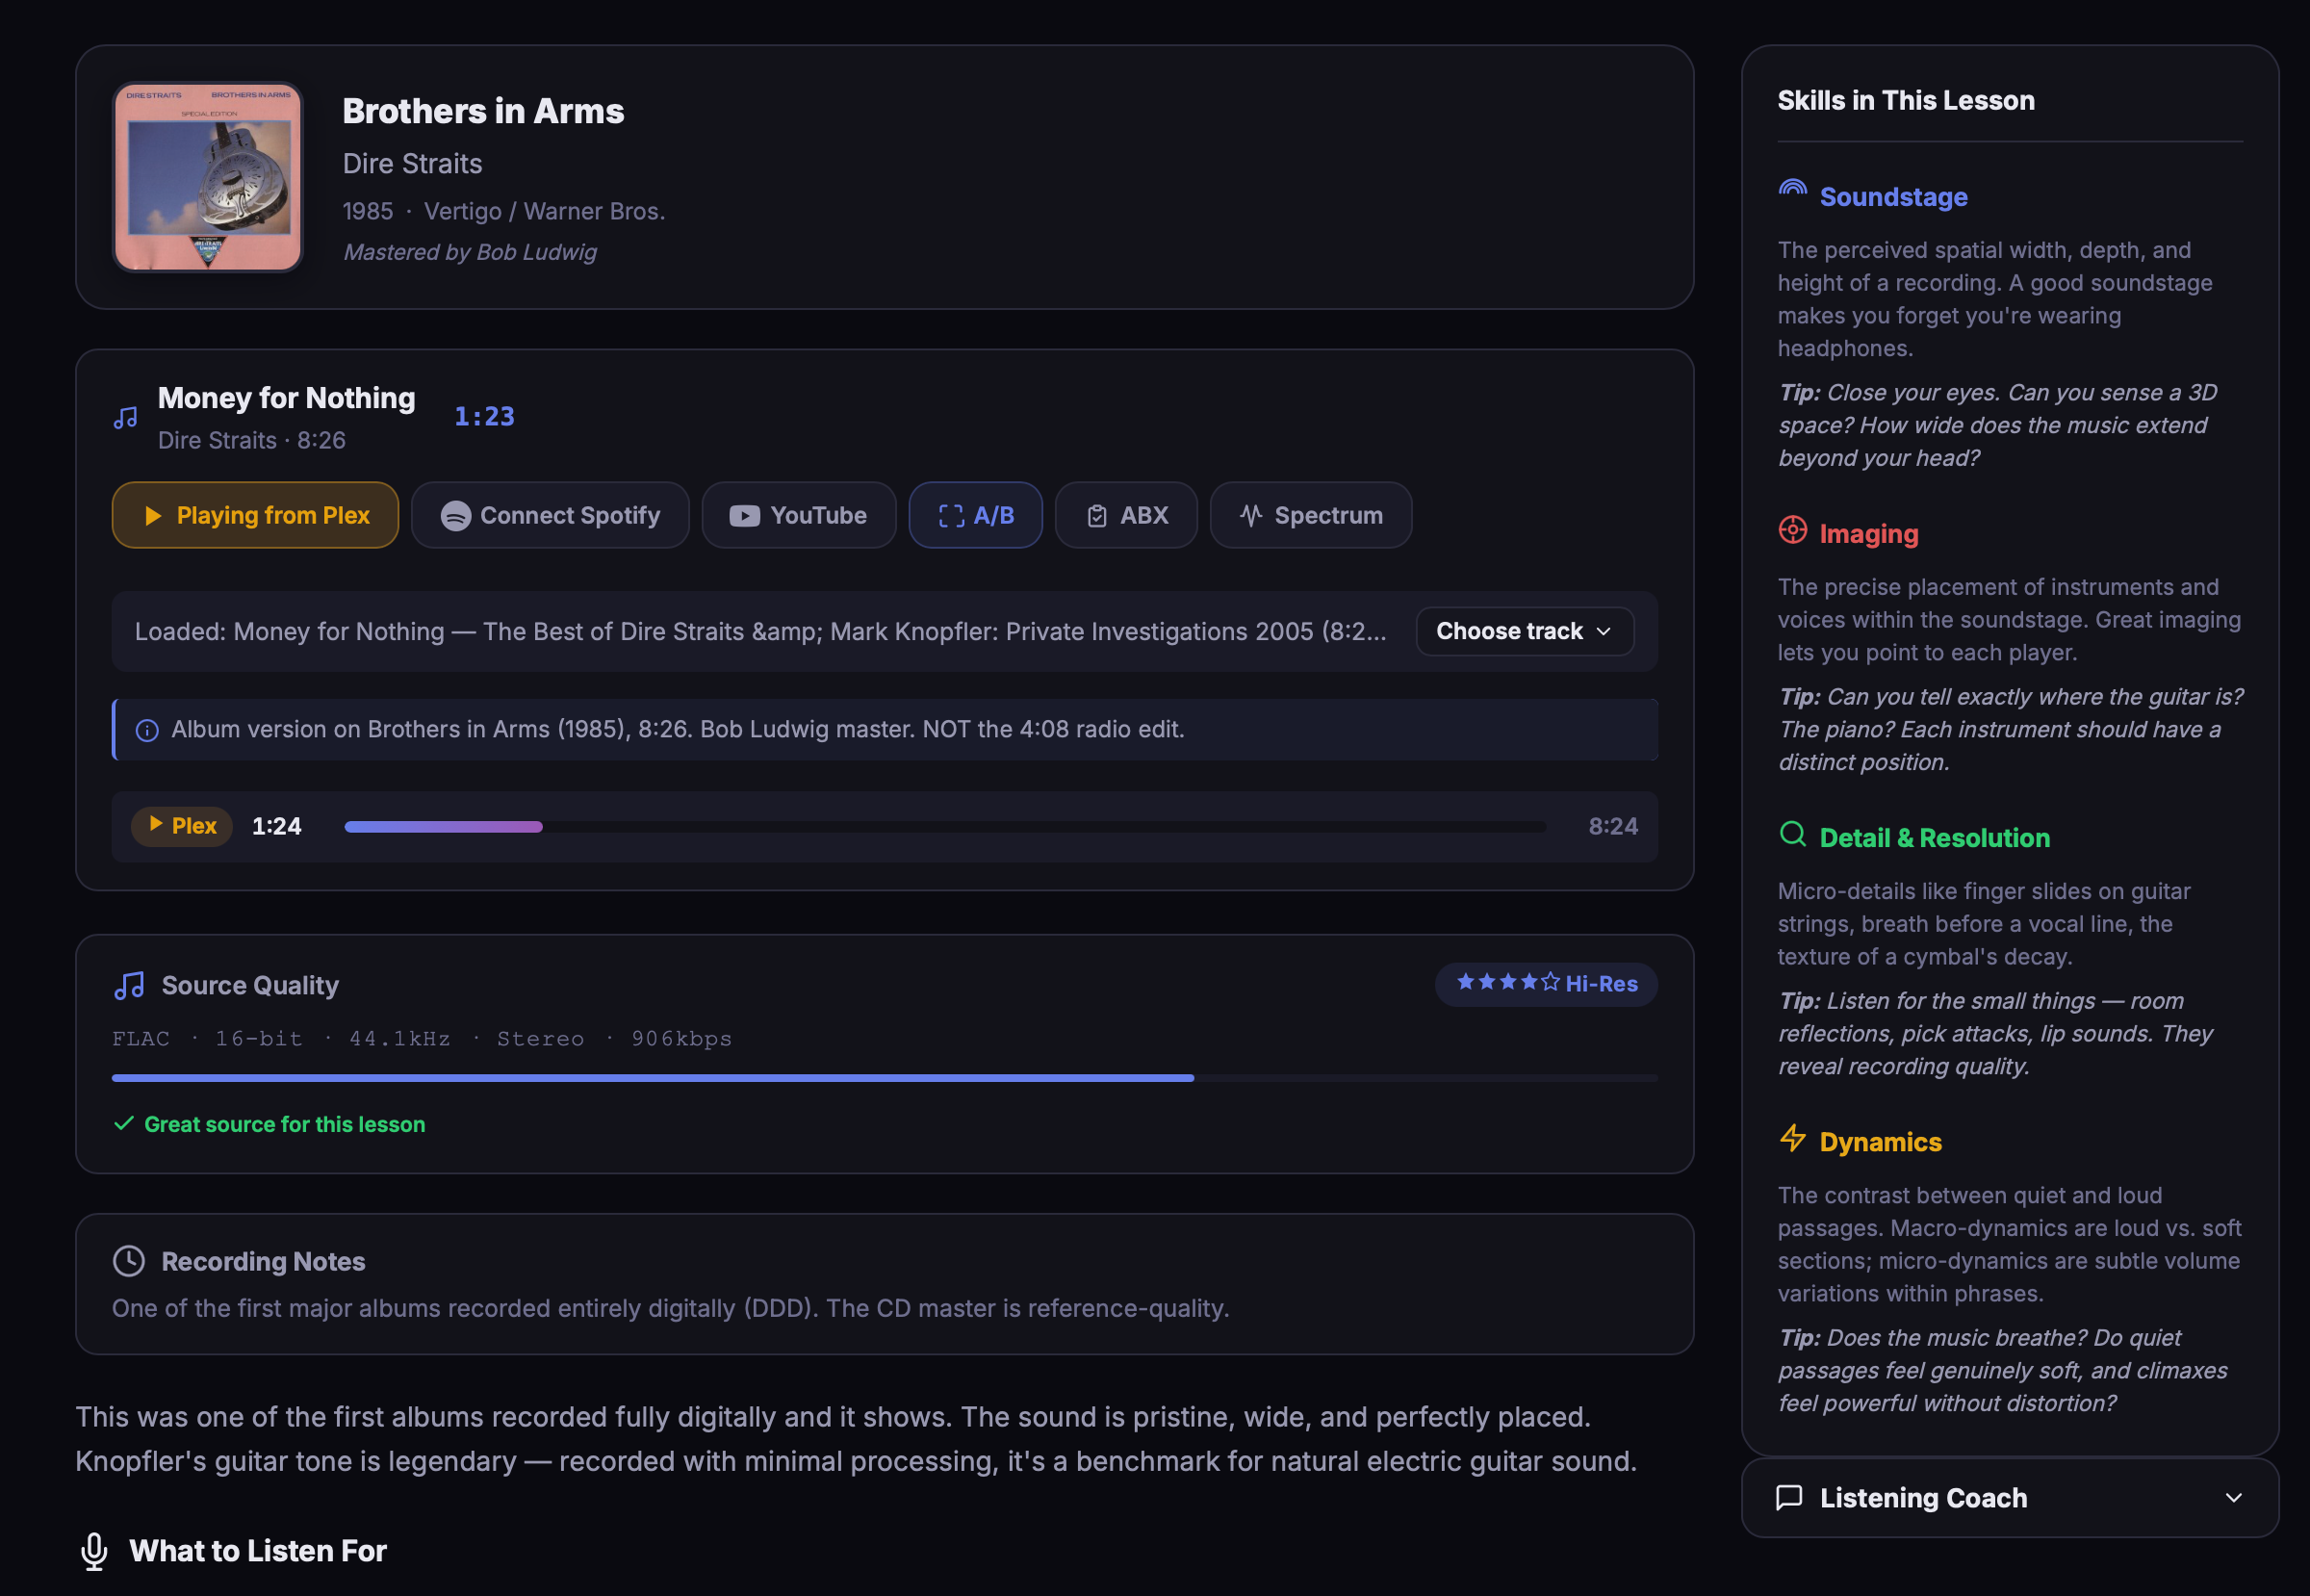Click the info icon in album version note
Viewport: 2310px width, 1596px height.
(147, 731)
